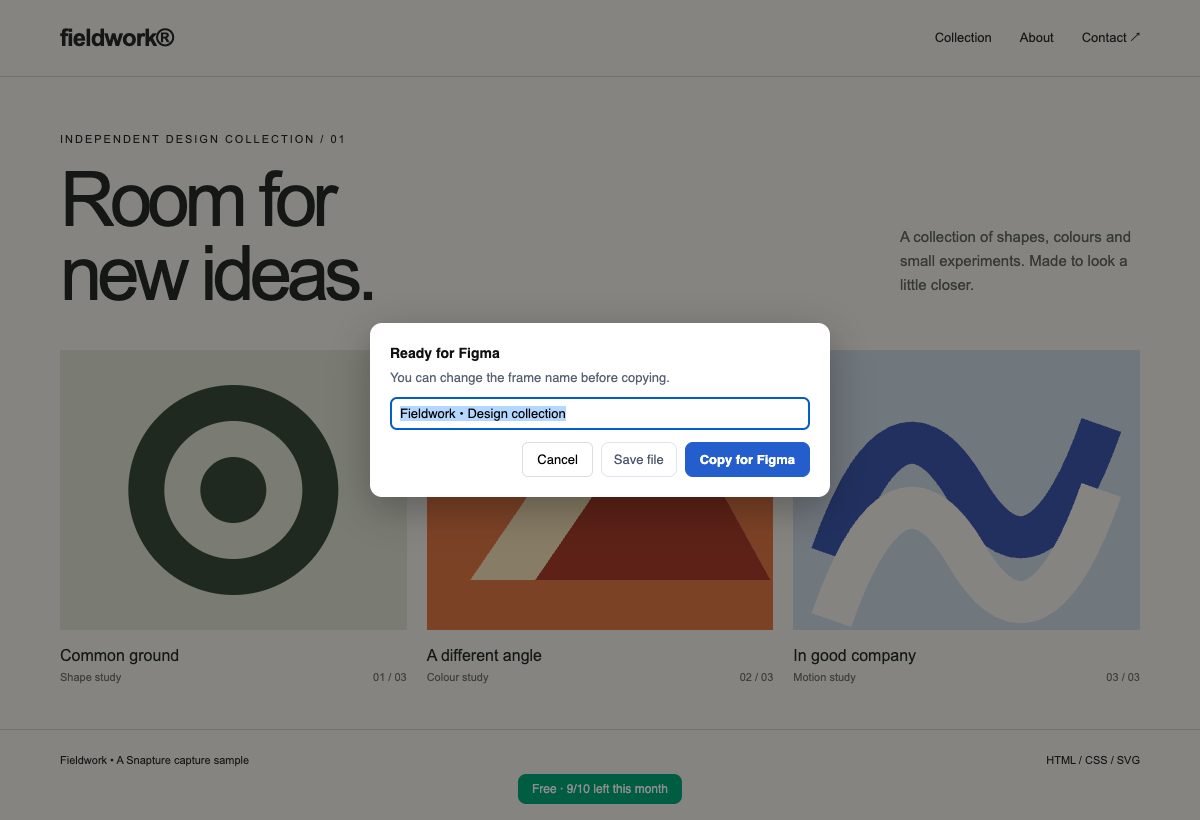Click the Independent Design Collection / 01 label
1200x820 pixels.
coord(203,139)
